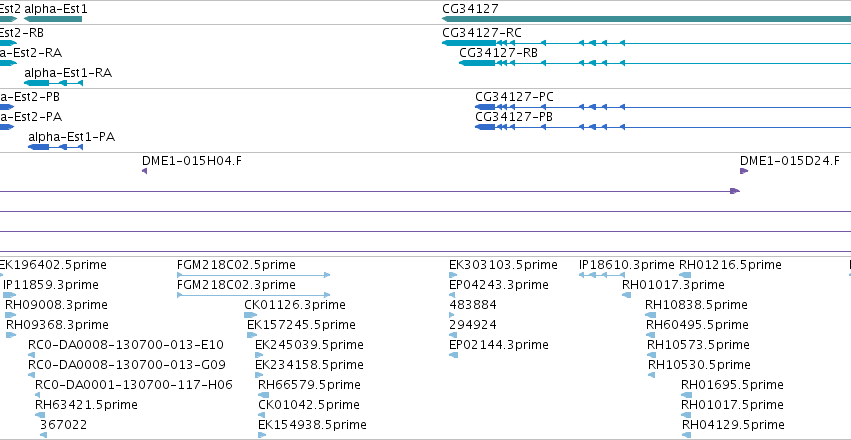This screenshot has height=440, width=851.
Task: Select the FGM218C02.5prime EST span
Action: [253, 275]
